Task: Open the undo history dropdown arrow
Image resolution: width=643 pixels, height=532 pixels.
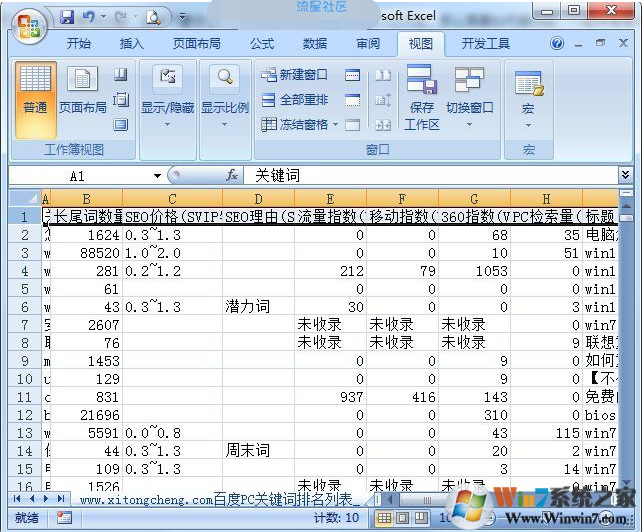Action: click(103, 17)
